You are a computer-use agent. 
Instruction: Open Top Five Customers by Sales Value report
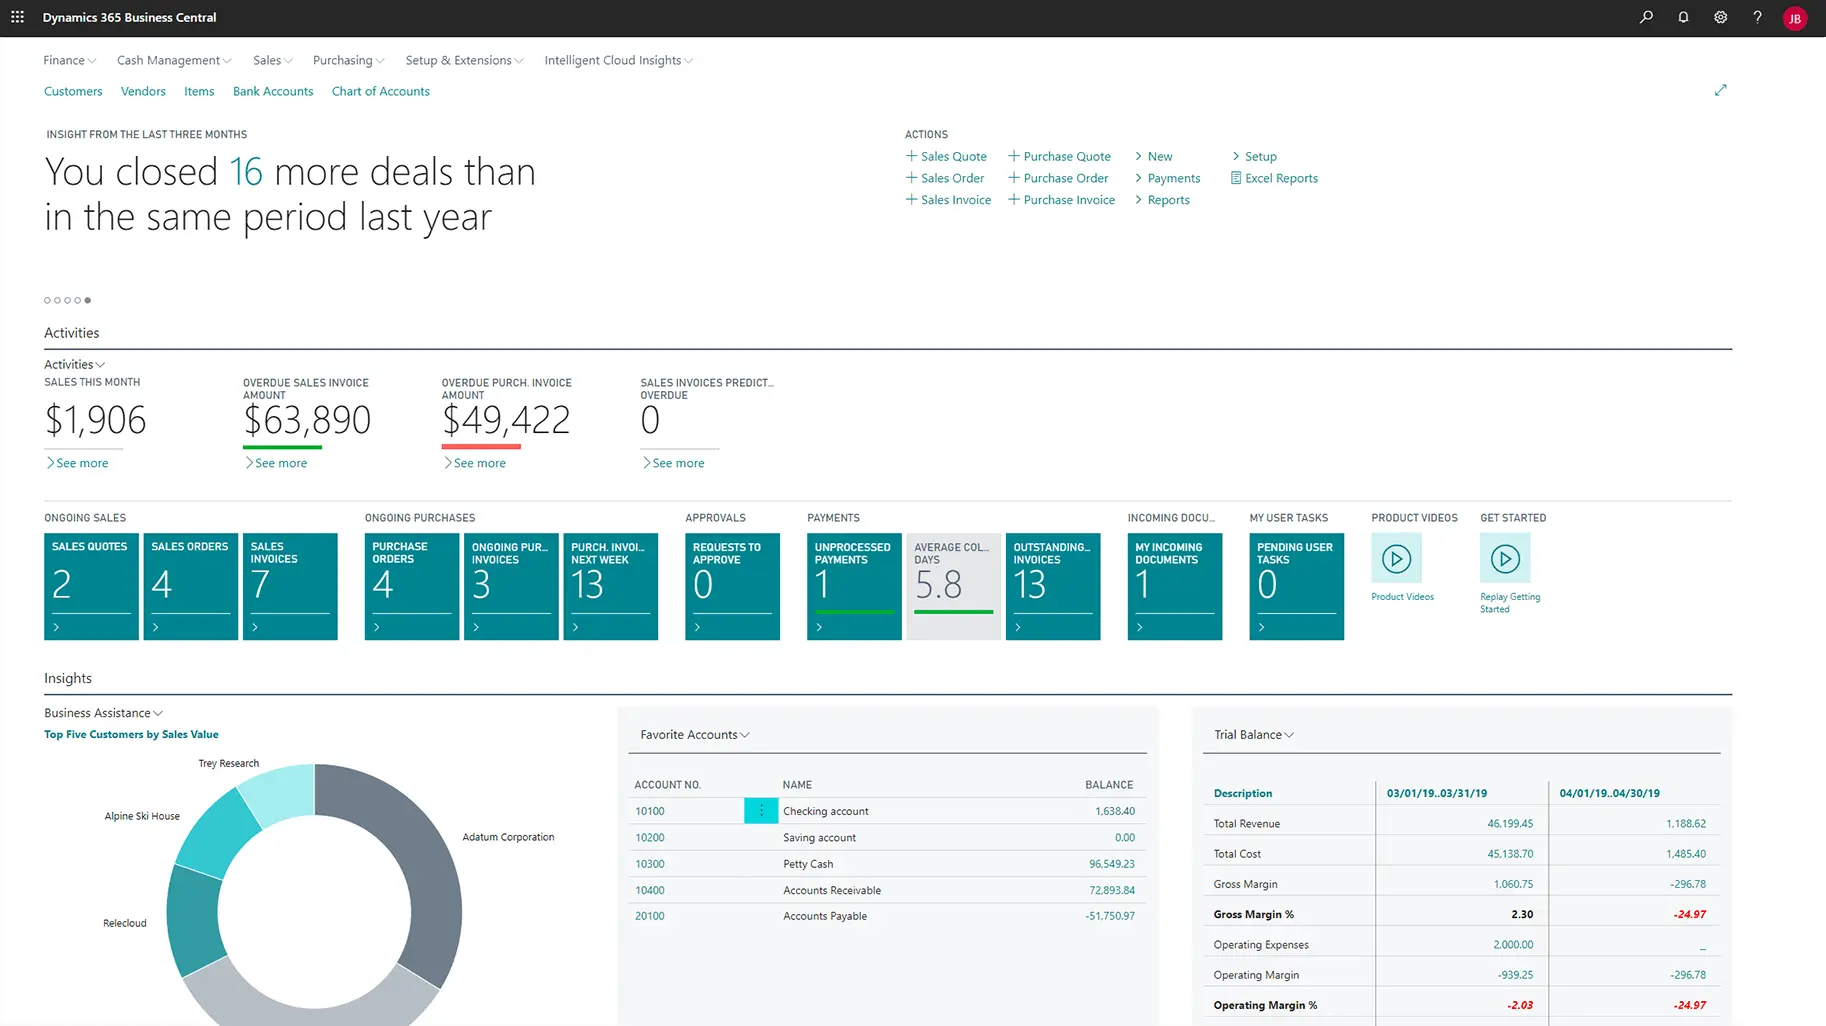(130, 734)
